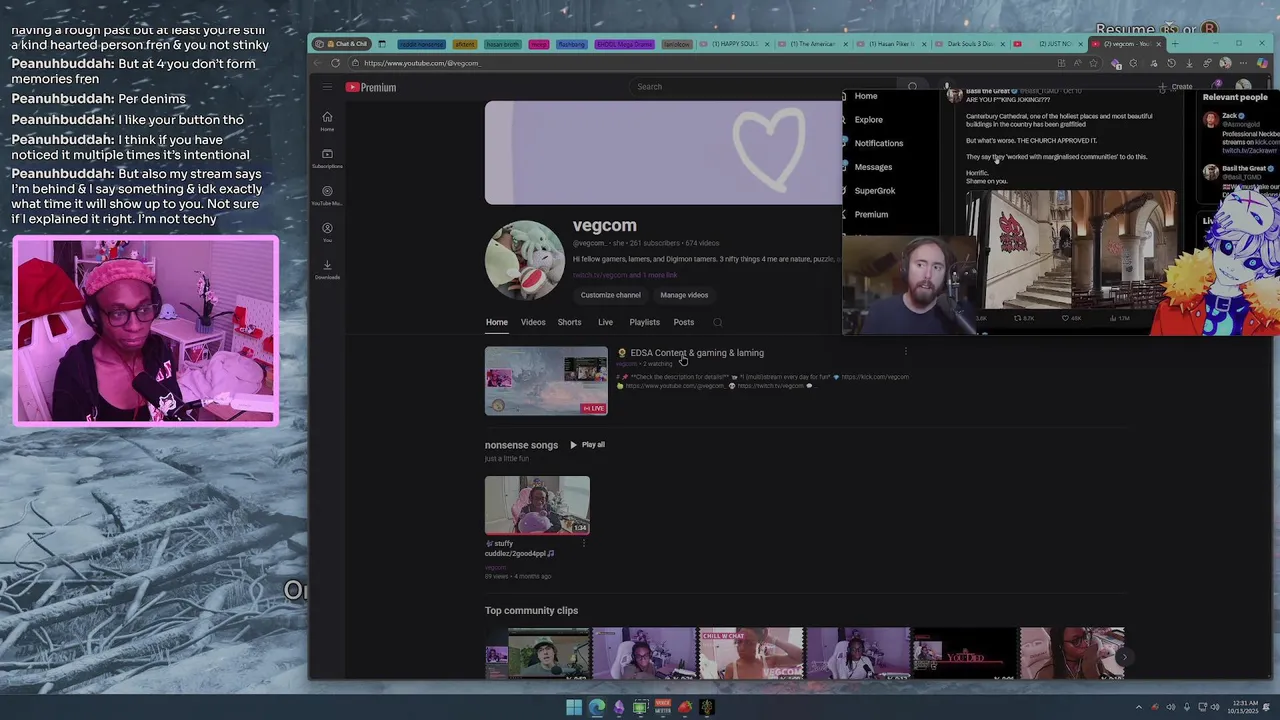
Task: Open the YOU DIED community clip thumbnail
Action: coord(964,654)
